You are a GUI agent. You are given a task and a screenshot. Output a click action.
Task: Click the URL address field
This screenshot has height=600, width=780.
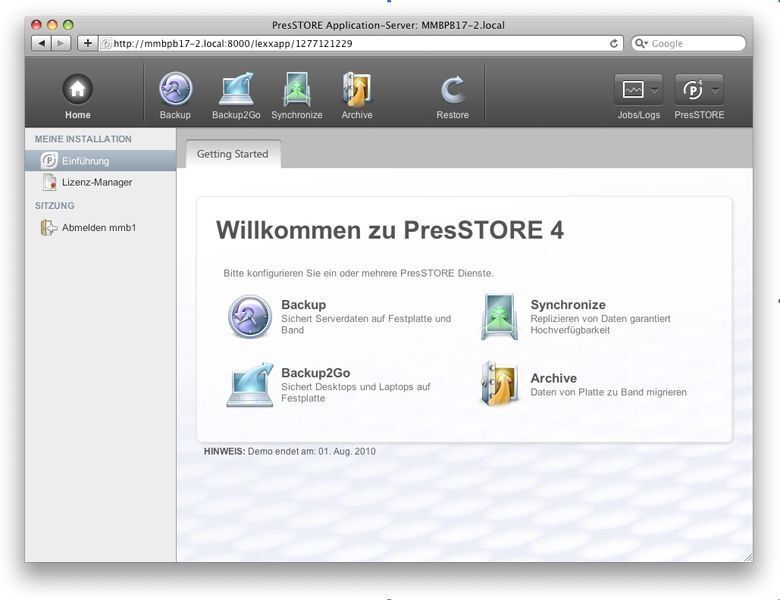point(361,43)
